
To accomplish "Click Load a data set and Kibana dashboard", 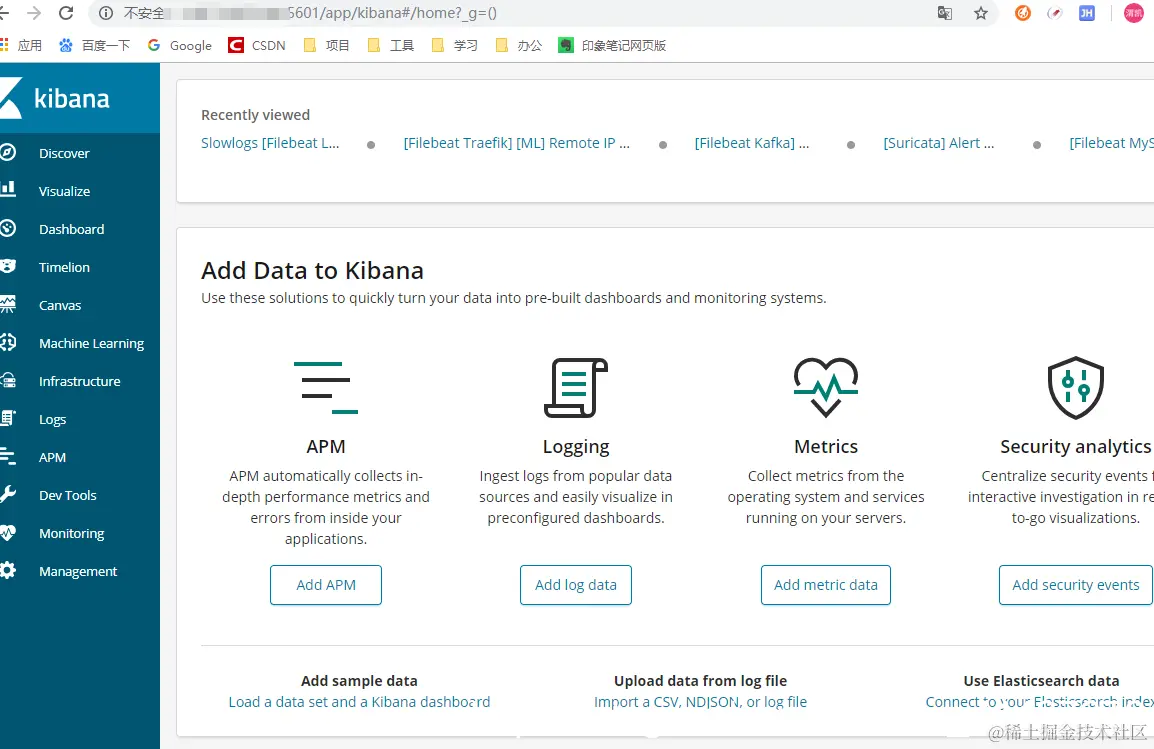I will (x=359, y=702).
